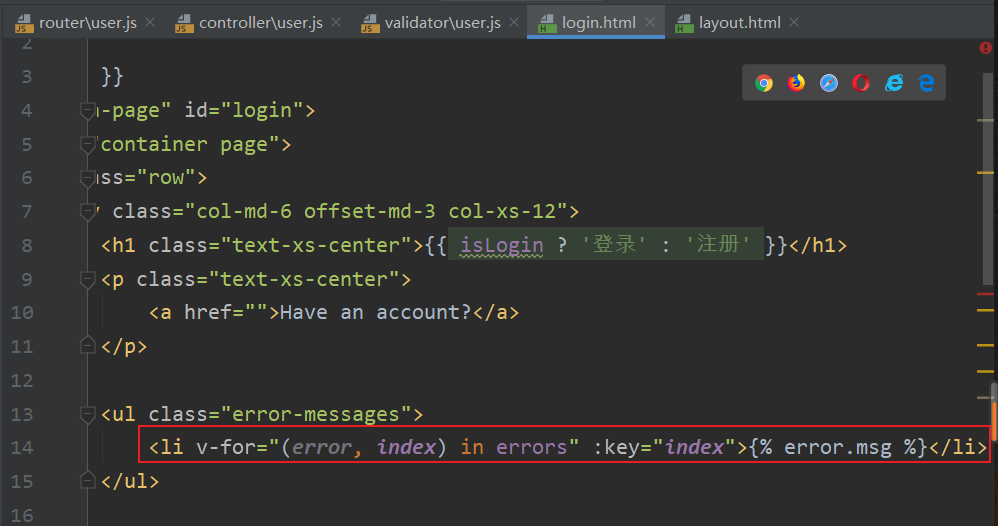Click the :key="index" binding

[x=664, y=447]
